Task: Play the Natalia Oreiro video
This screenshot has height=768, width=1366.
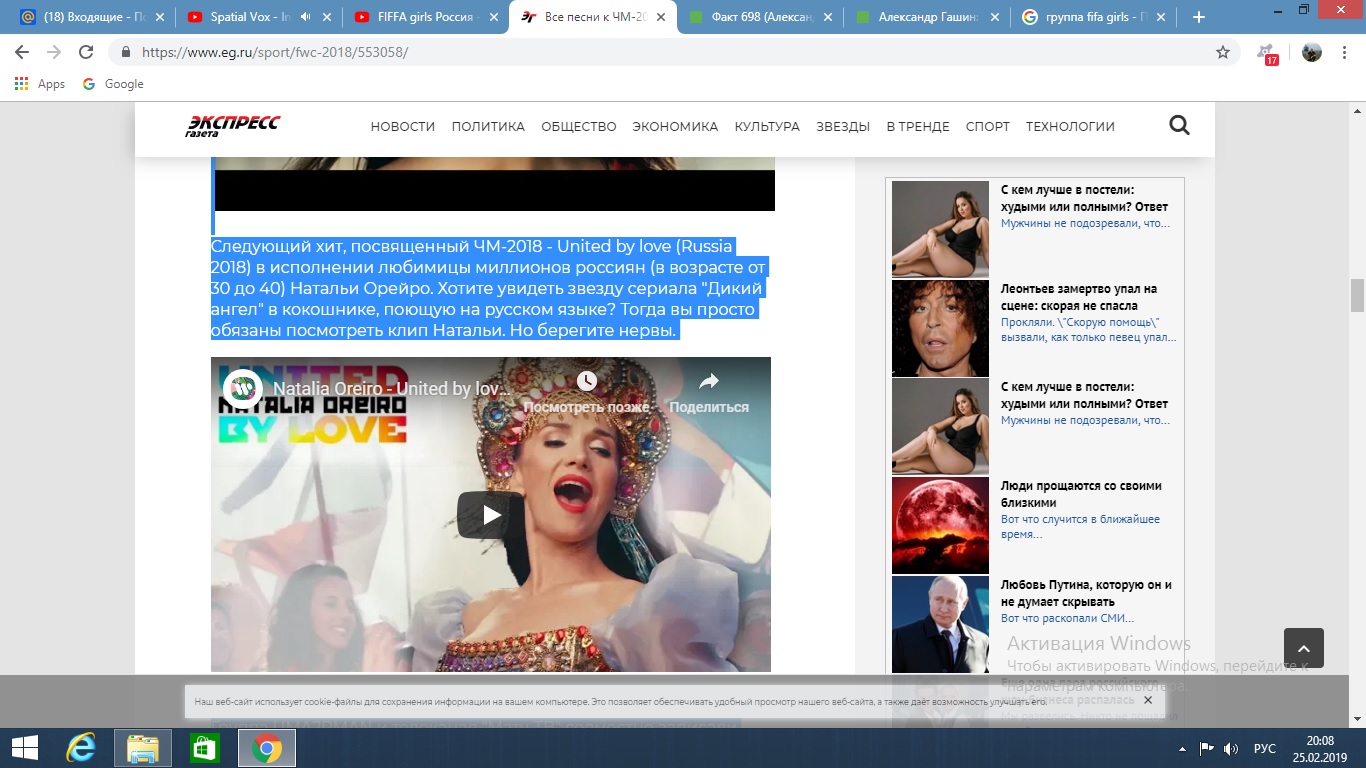Action: (491, 515)
